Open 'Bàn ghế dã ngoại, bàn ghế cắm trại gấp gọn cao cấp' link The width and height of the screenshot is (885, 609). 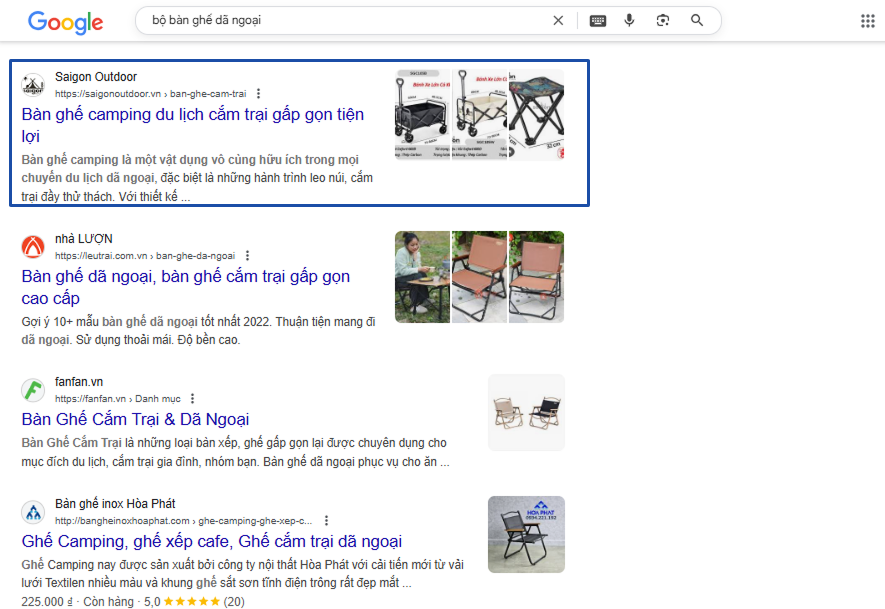(x=186, y=287)
